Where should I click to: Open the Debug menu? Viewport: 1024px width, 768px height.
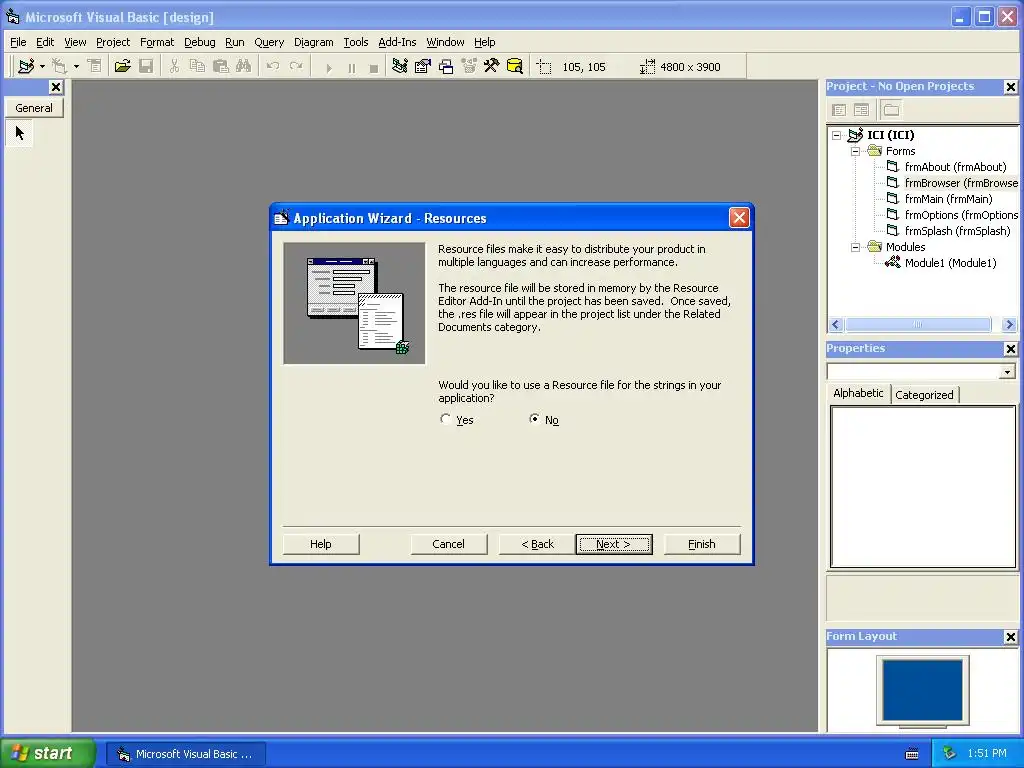(199, 42)
